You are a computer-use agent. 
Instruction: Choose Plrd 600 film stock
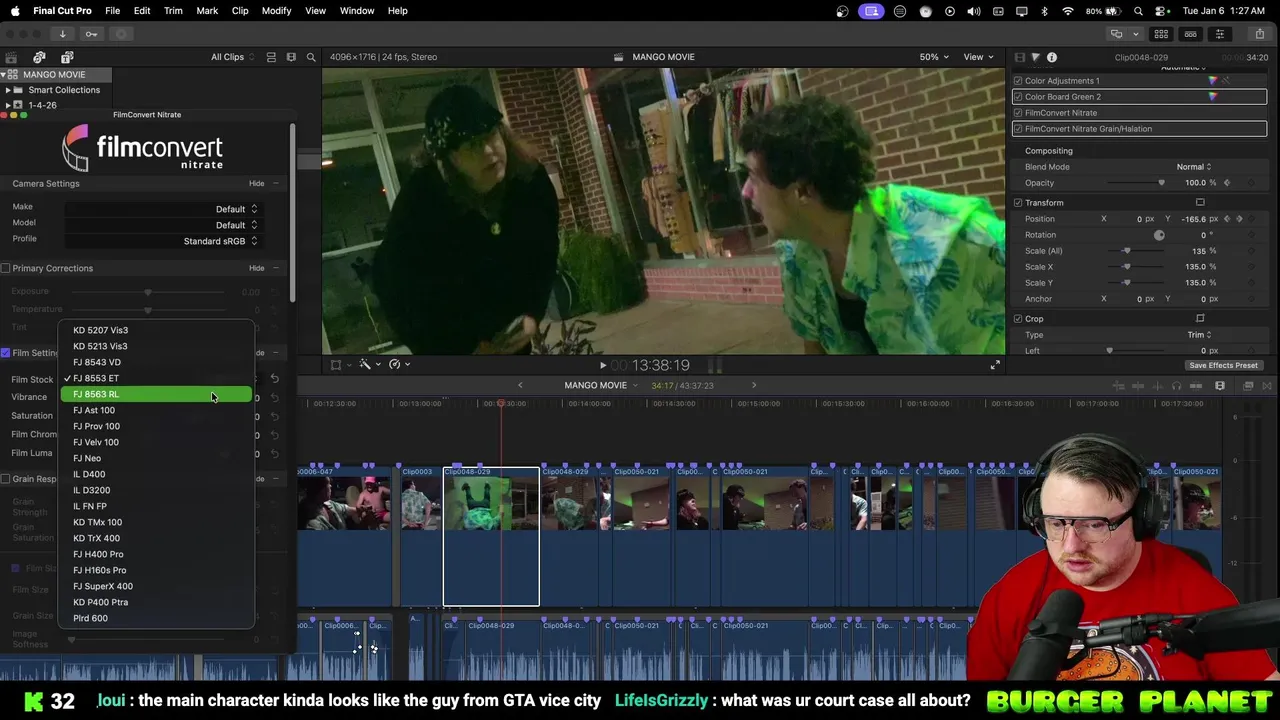point(156,618)
